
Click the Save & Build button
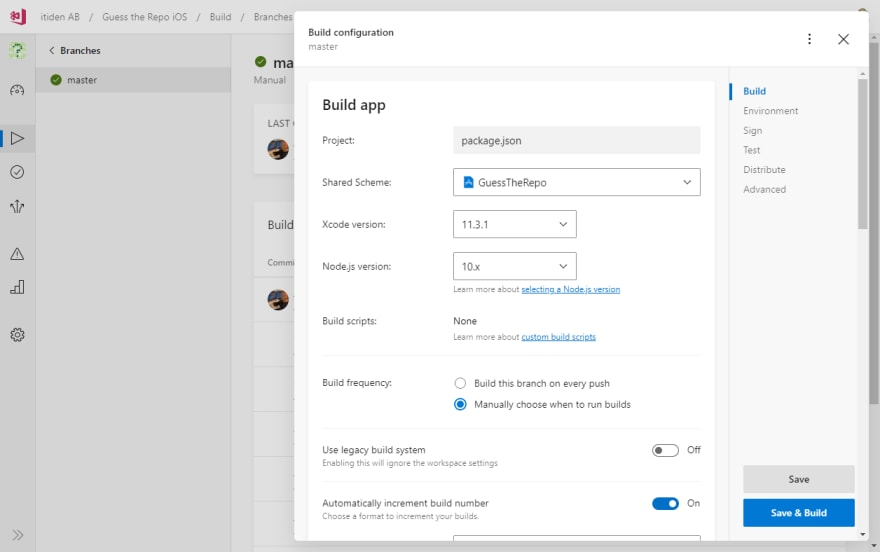click(x=798, y=513)
